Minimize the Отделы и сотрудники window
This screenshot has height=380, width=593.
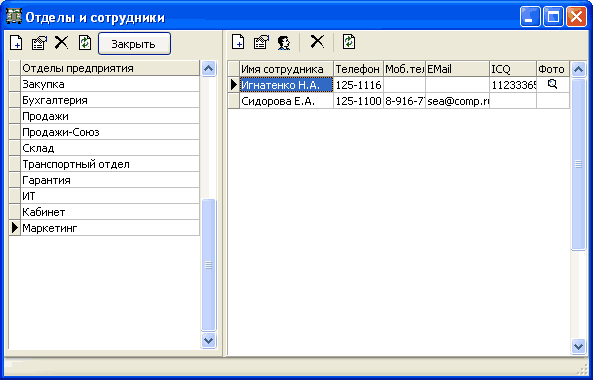coord(530,17)
